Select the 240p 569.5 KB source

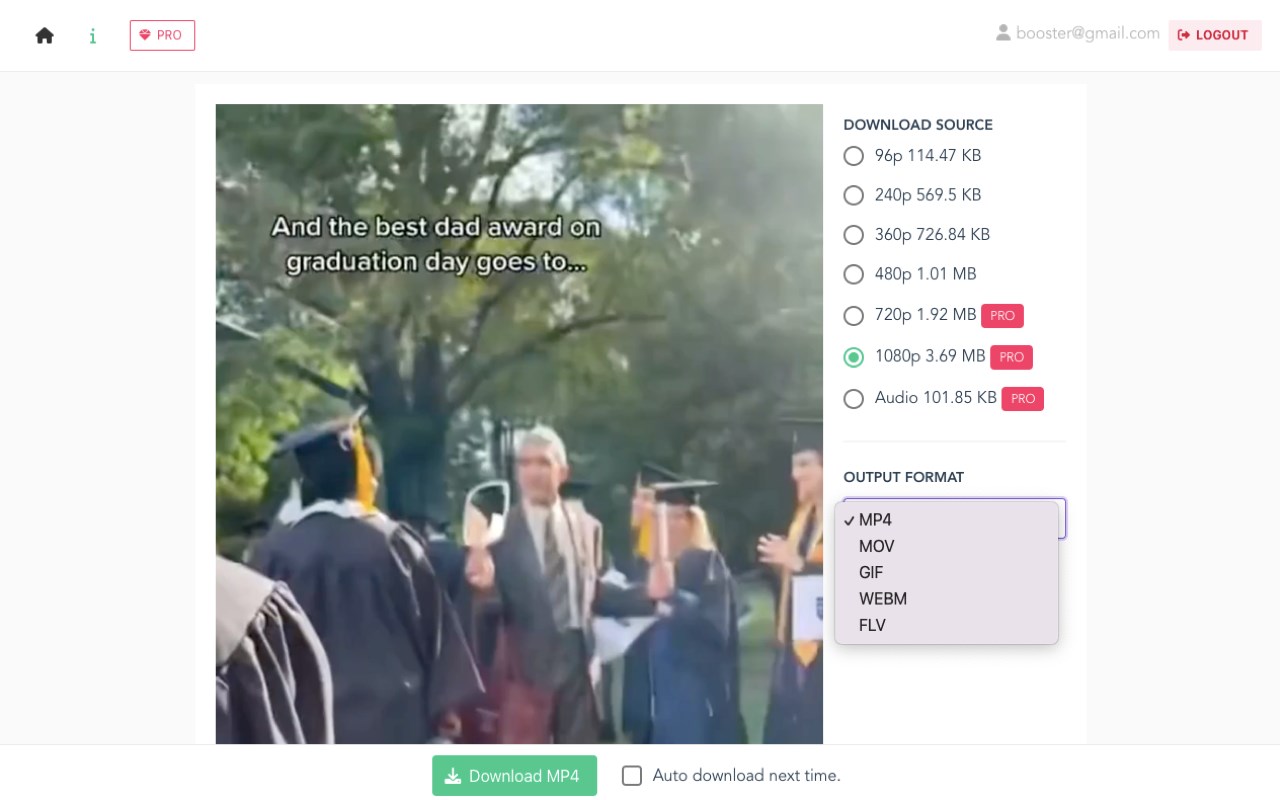(853, 195)
